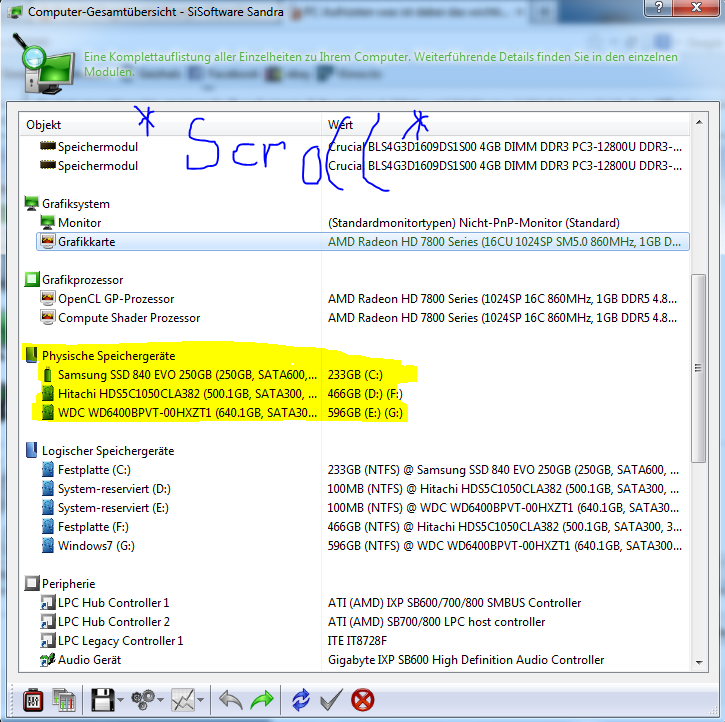725x722 pixels.
Task: Select the Compute Shader Prozessor row
Action: click(362, 318)
